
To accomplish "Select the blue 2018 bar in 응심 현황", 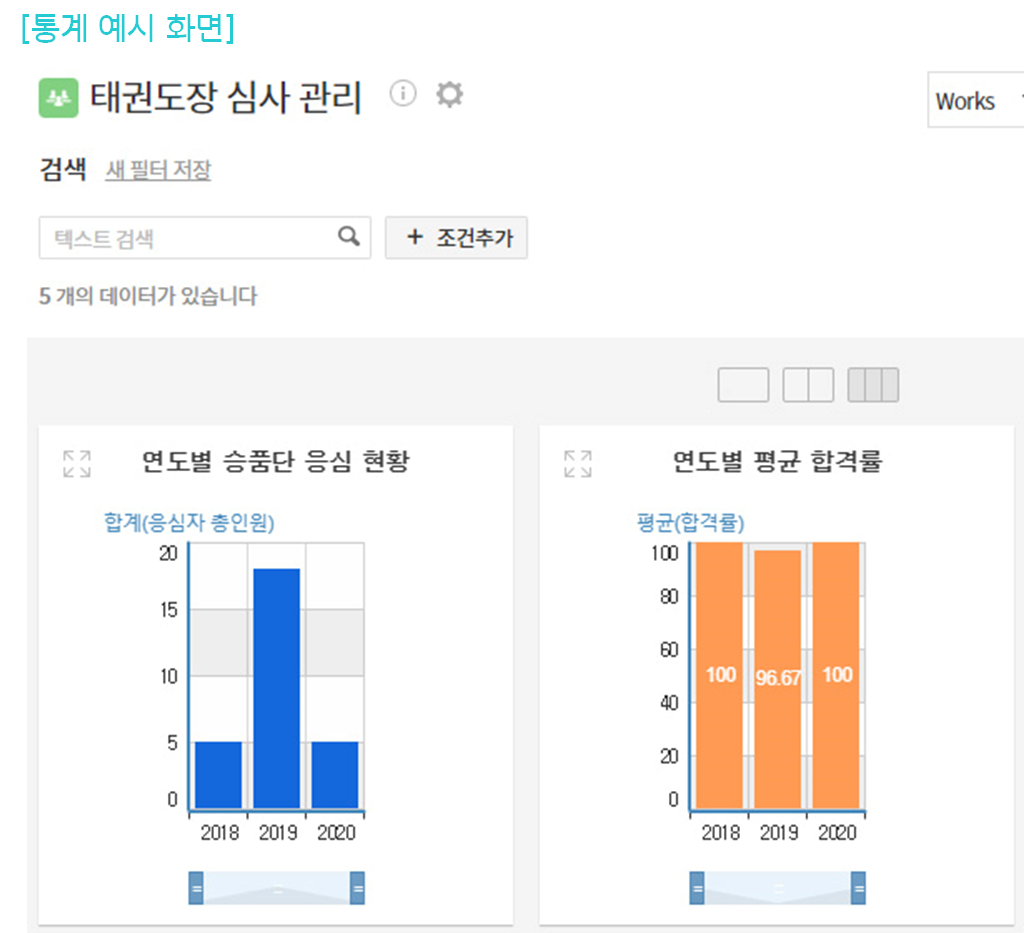I will coord(218,774).
